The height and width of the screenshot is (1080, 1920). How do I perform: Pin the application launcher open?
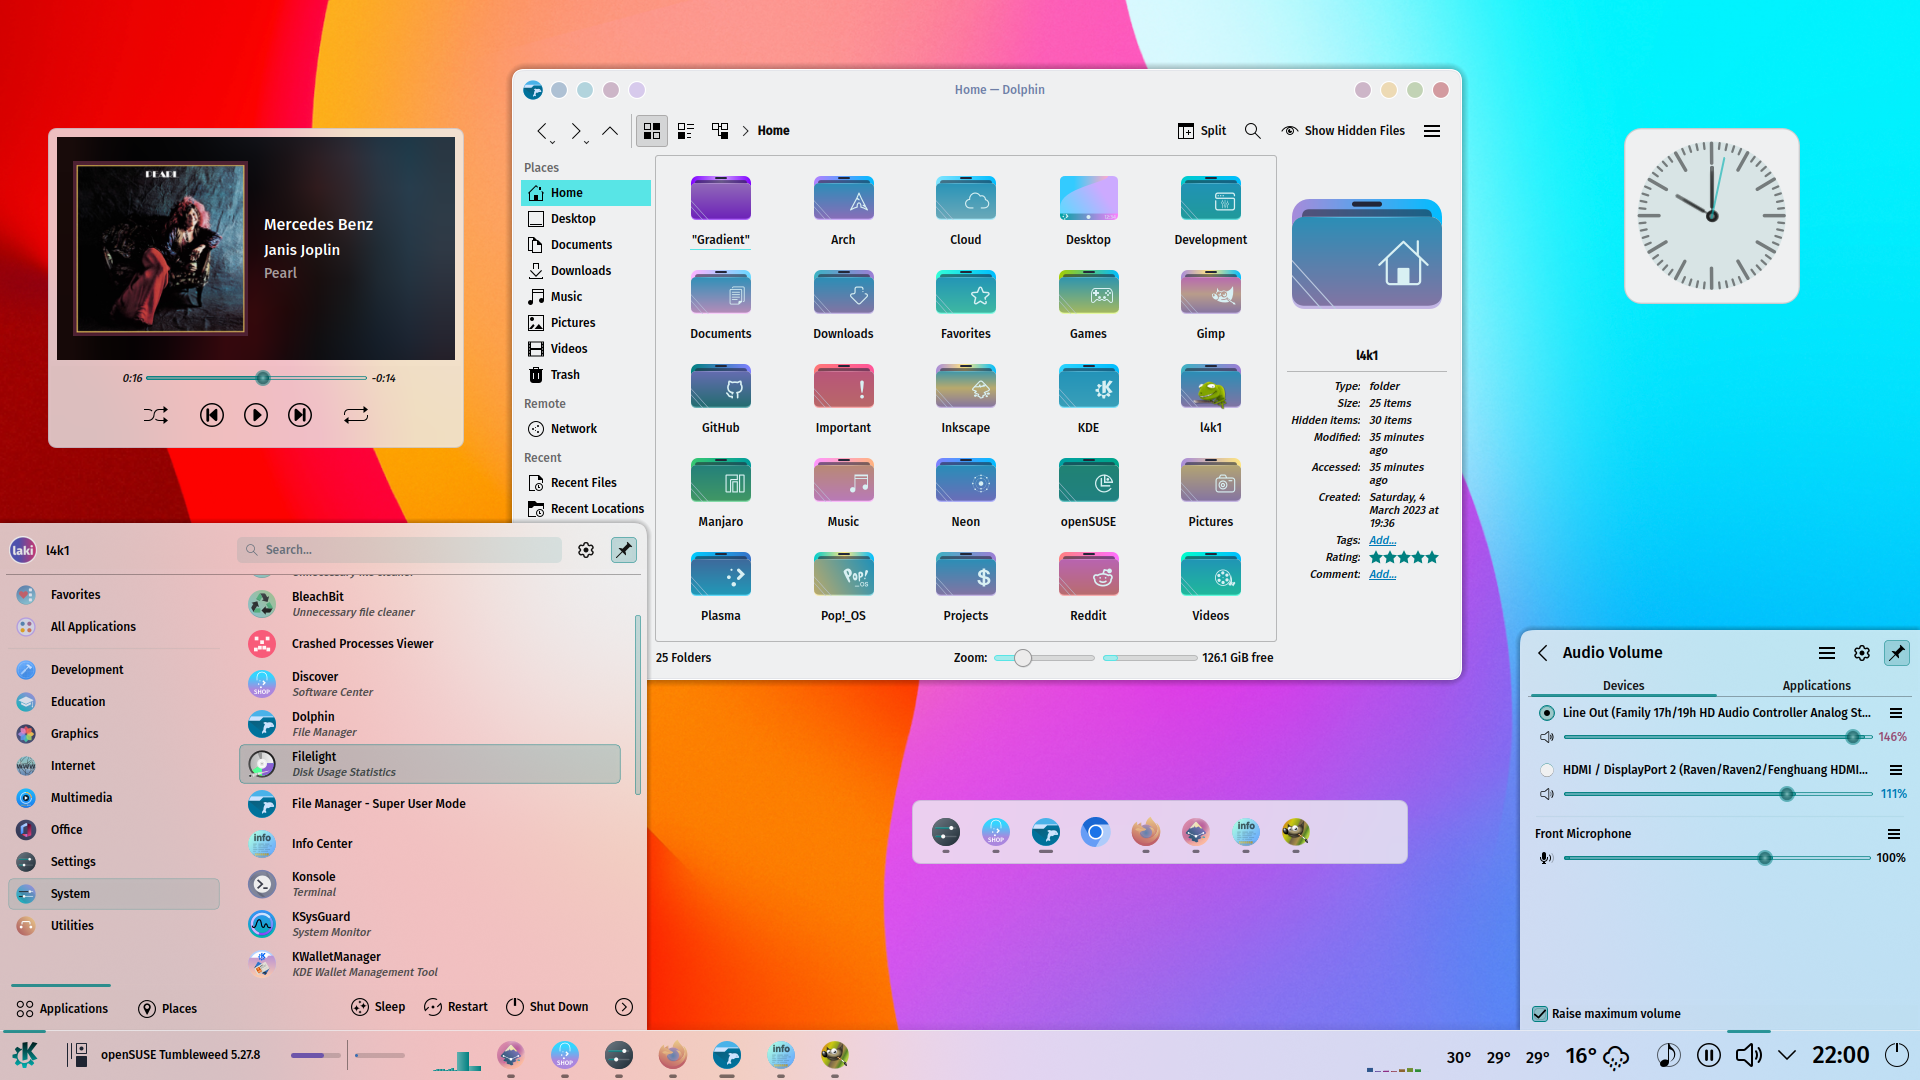(x=624, y=550)
